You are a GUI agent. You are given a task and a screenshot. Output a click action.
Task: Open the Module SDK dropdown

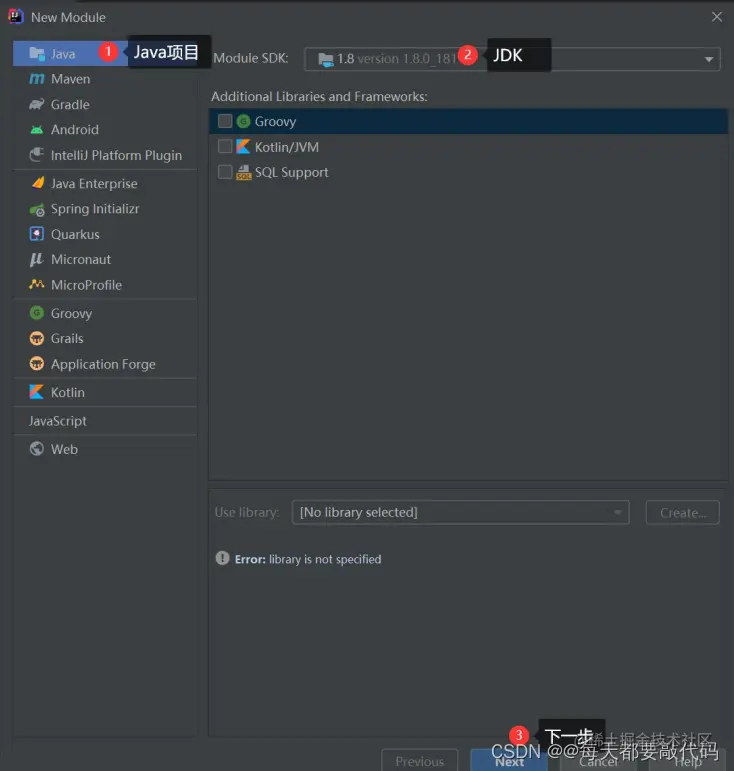(x=512, y=59)
